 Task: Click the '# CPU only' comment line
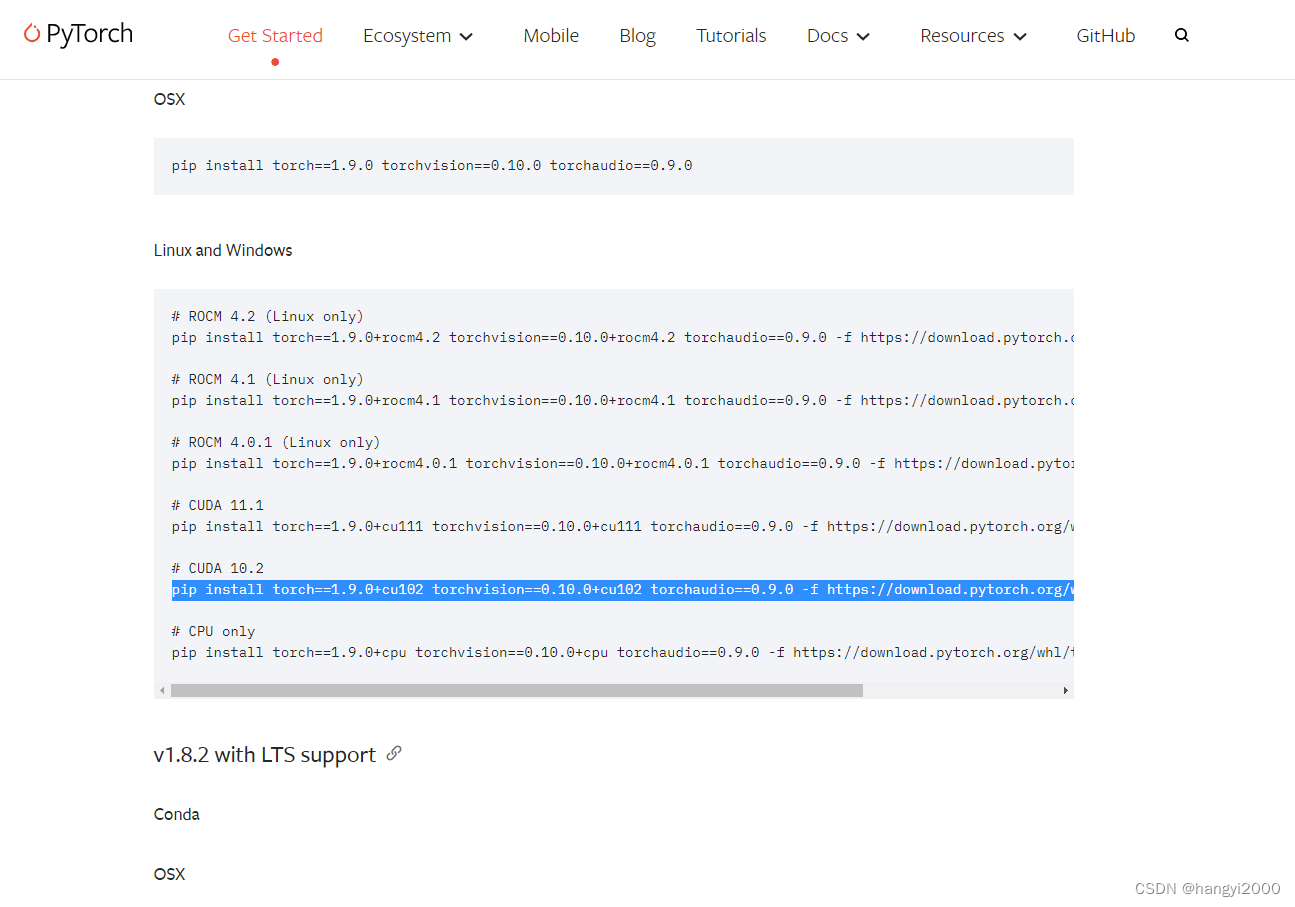pyautogui.click(x=213, y=631)
